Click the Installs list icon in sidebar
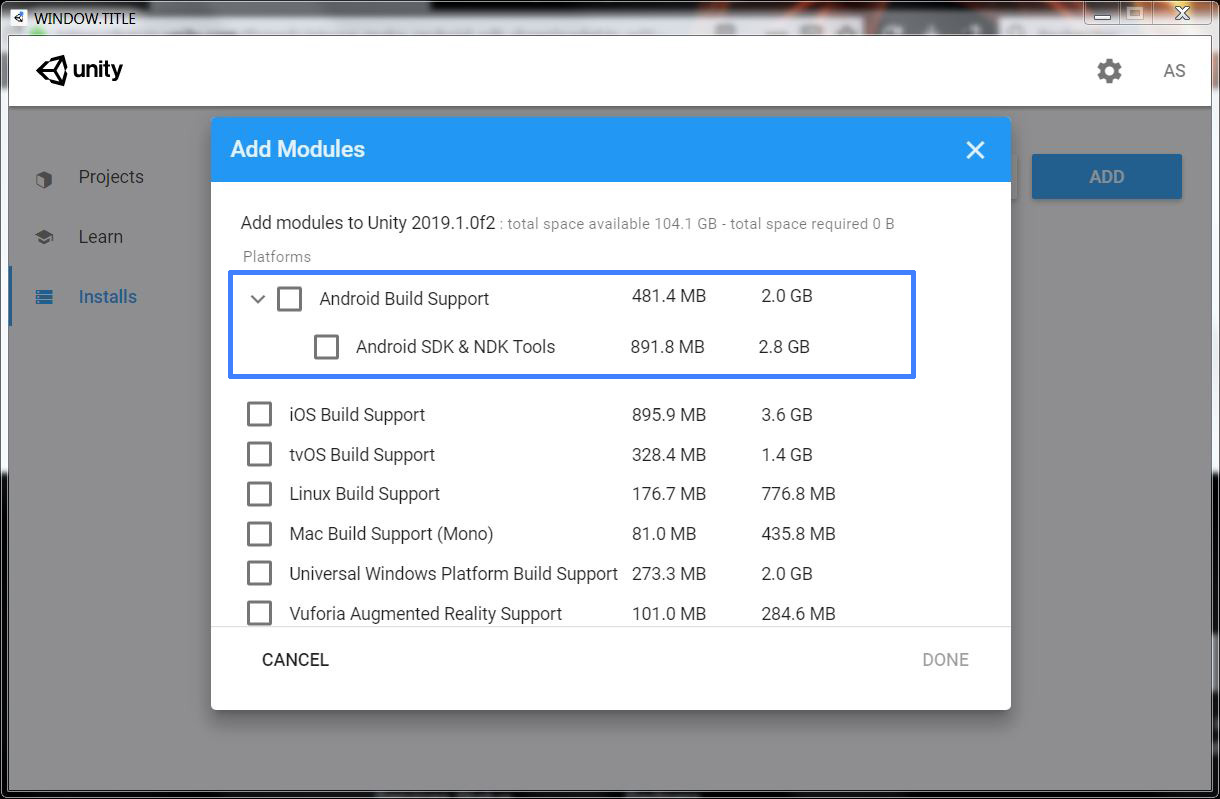Image resolution: width=1220 pixels, height=799 pixels. point(44,297)
